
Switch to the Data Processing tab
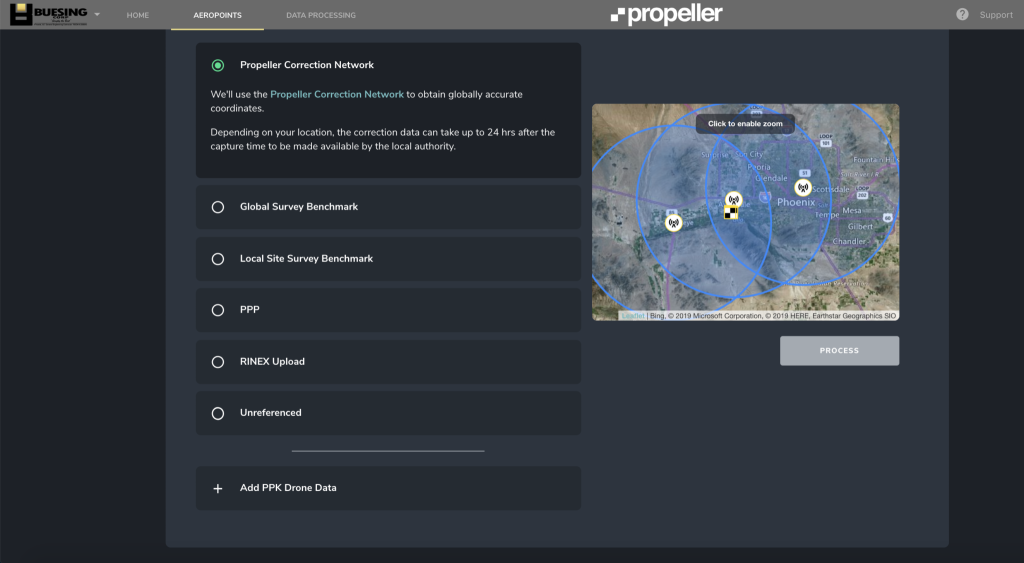pyautogui.click(x=320, y=15)
